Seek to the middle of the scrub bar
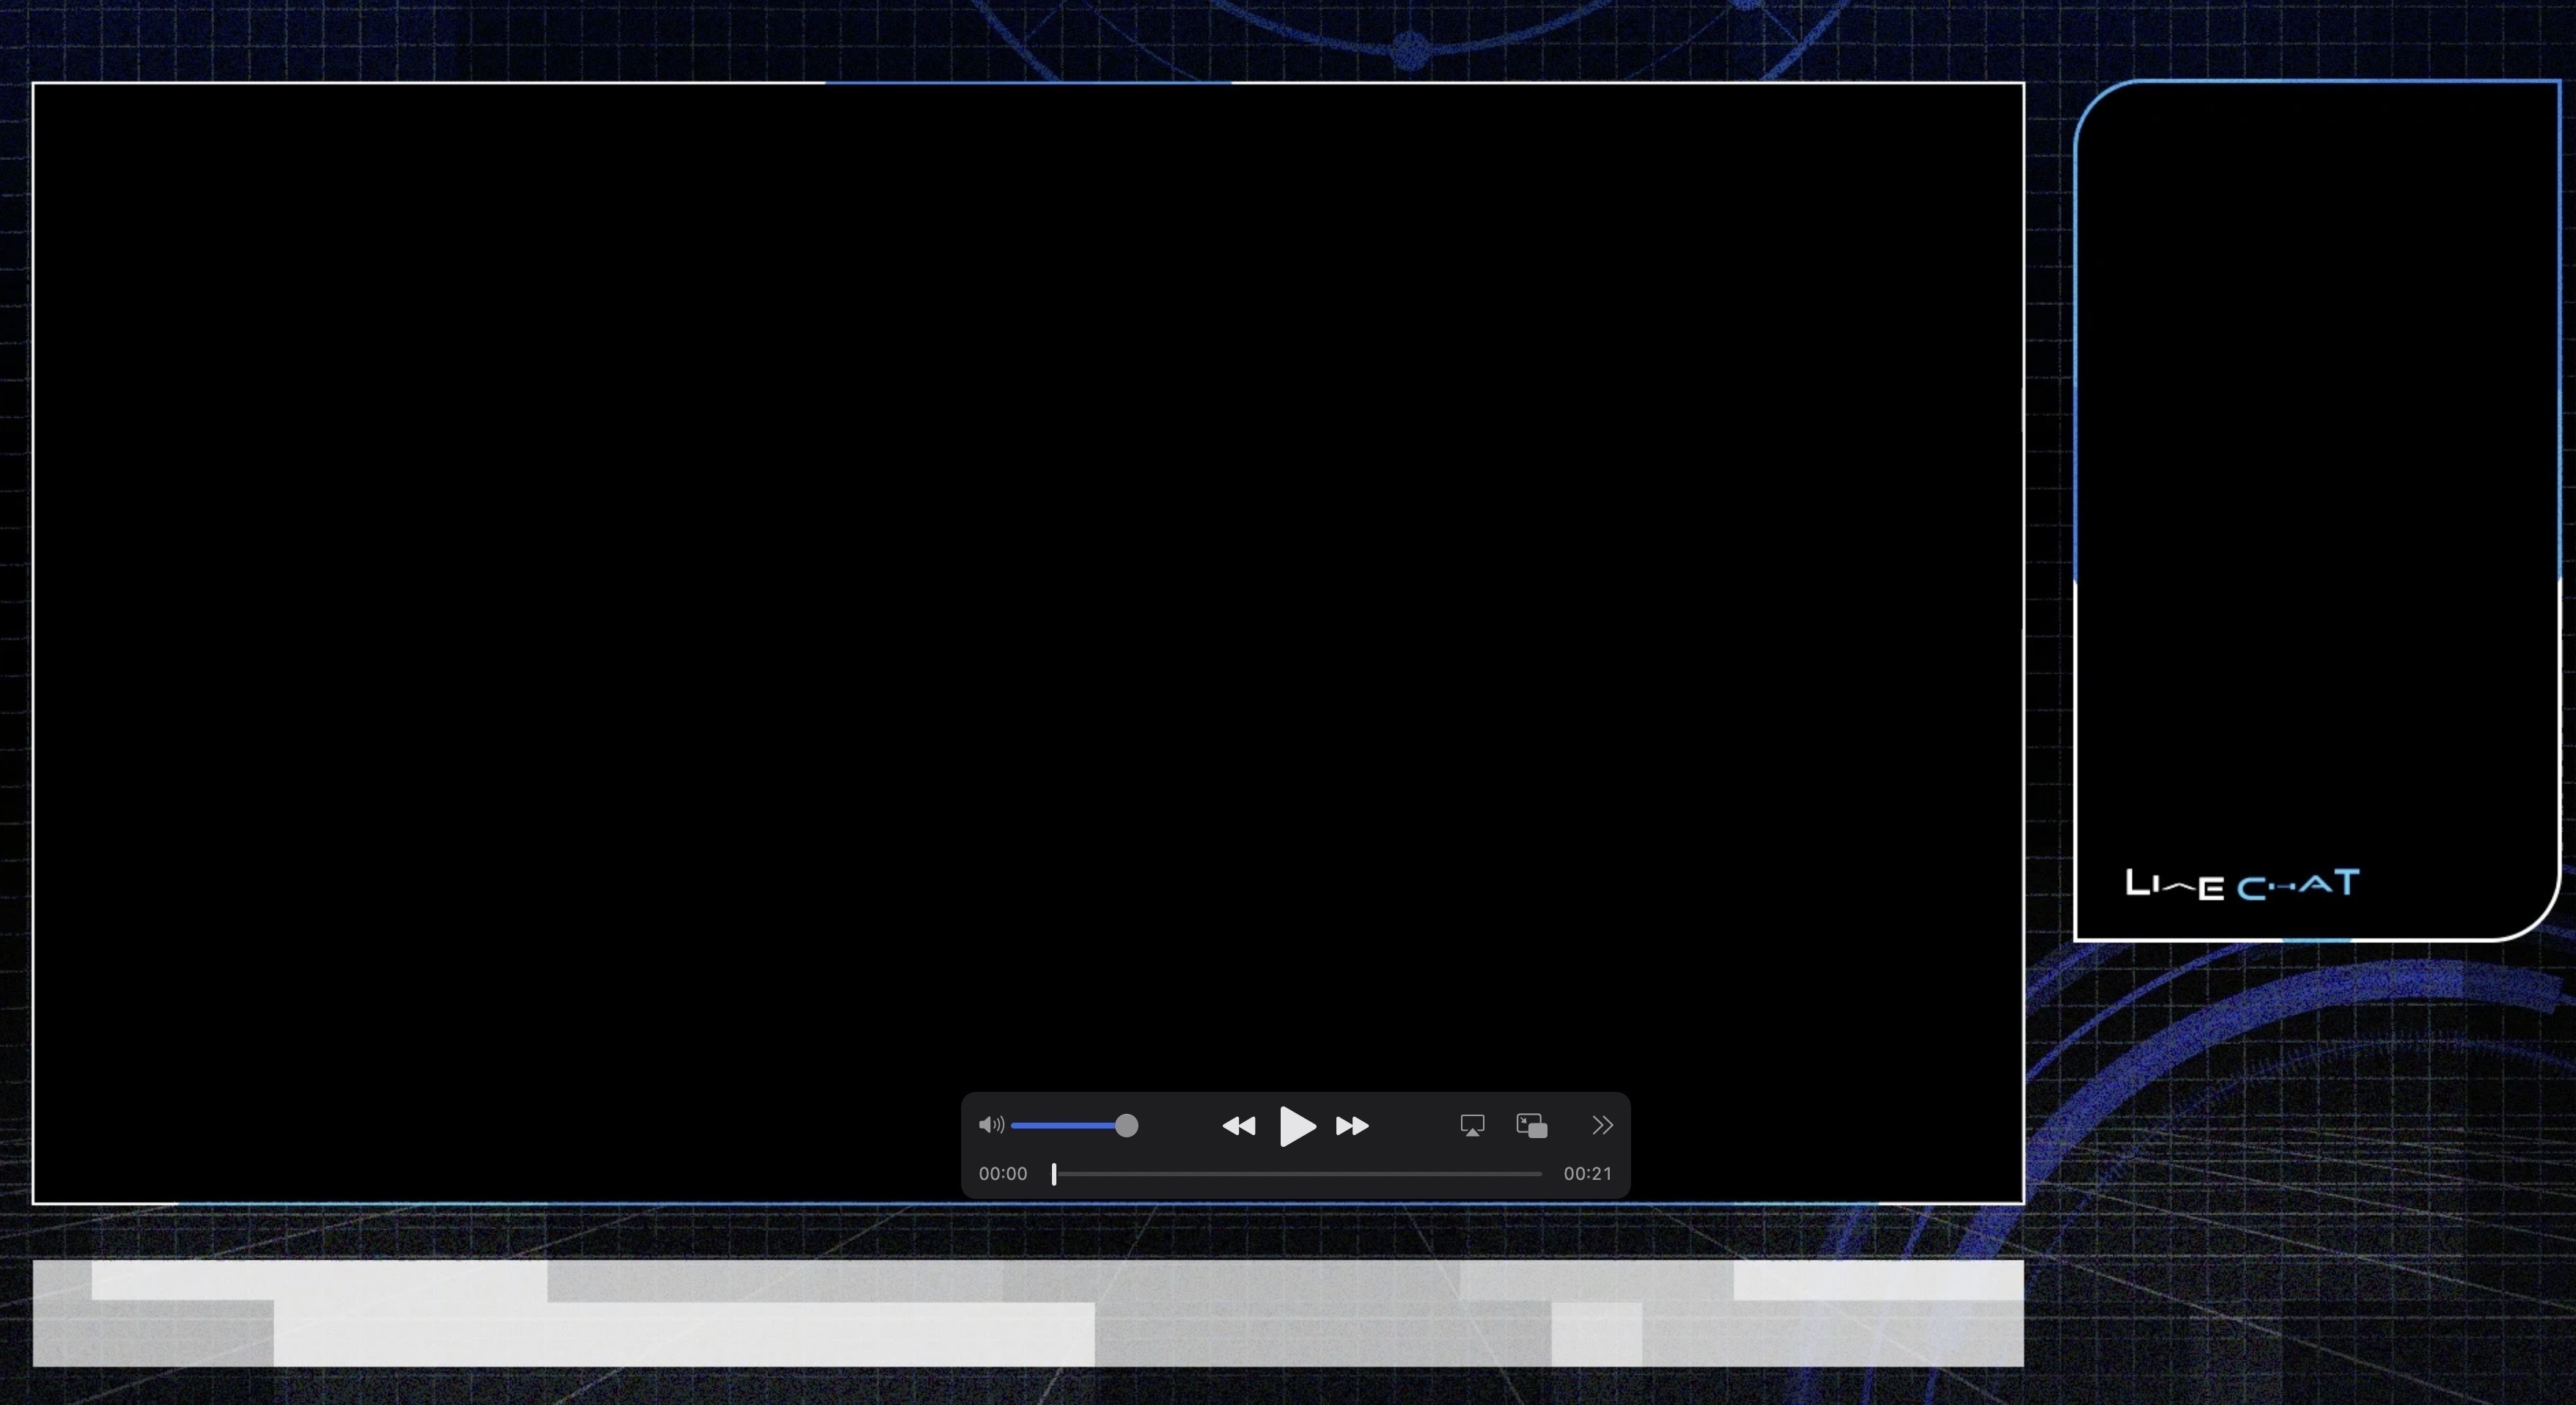This screenshot has height=1405, width=2576. coord(1297,1174)
